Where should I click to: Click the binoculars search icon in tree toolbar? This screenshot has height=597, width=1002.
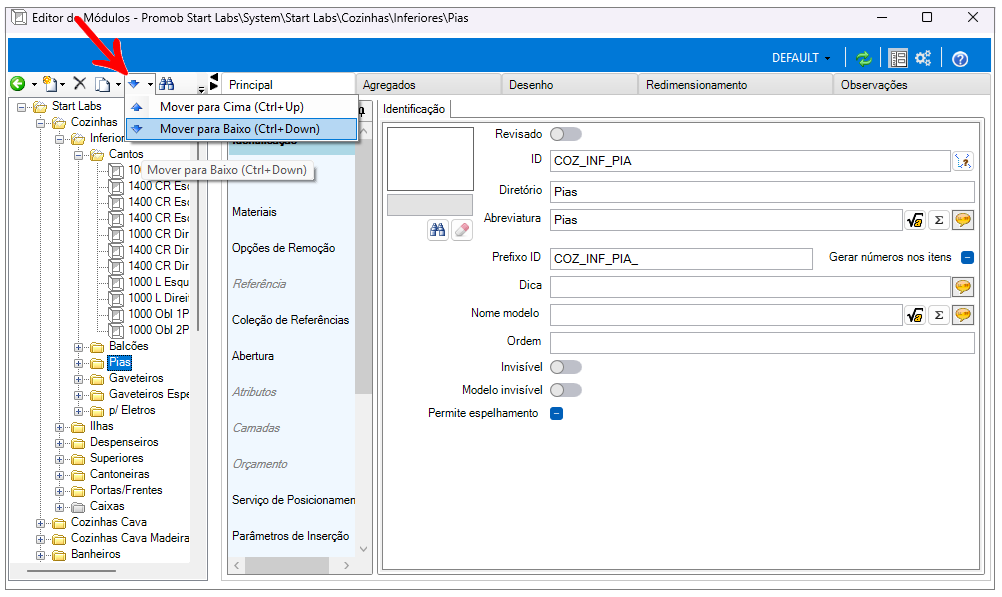(166, 84)
